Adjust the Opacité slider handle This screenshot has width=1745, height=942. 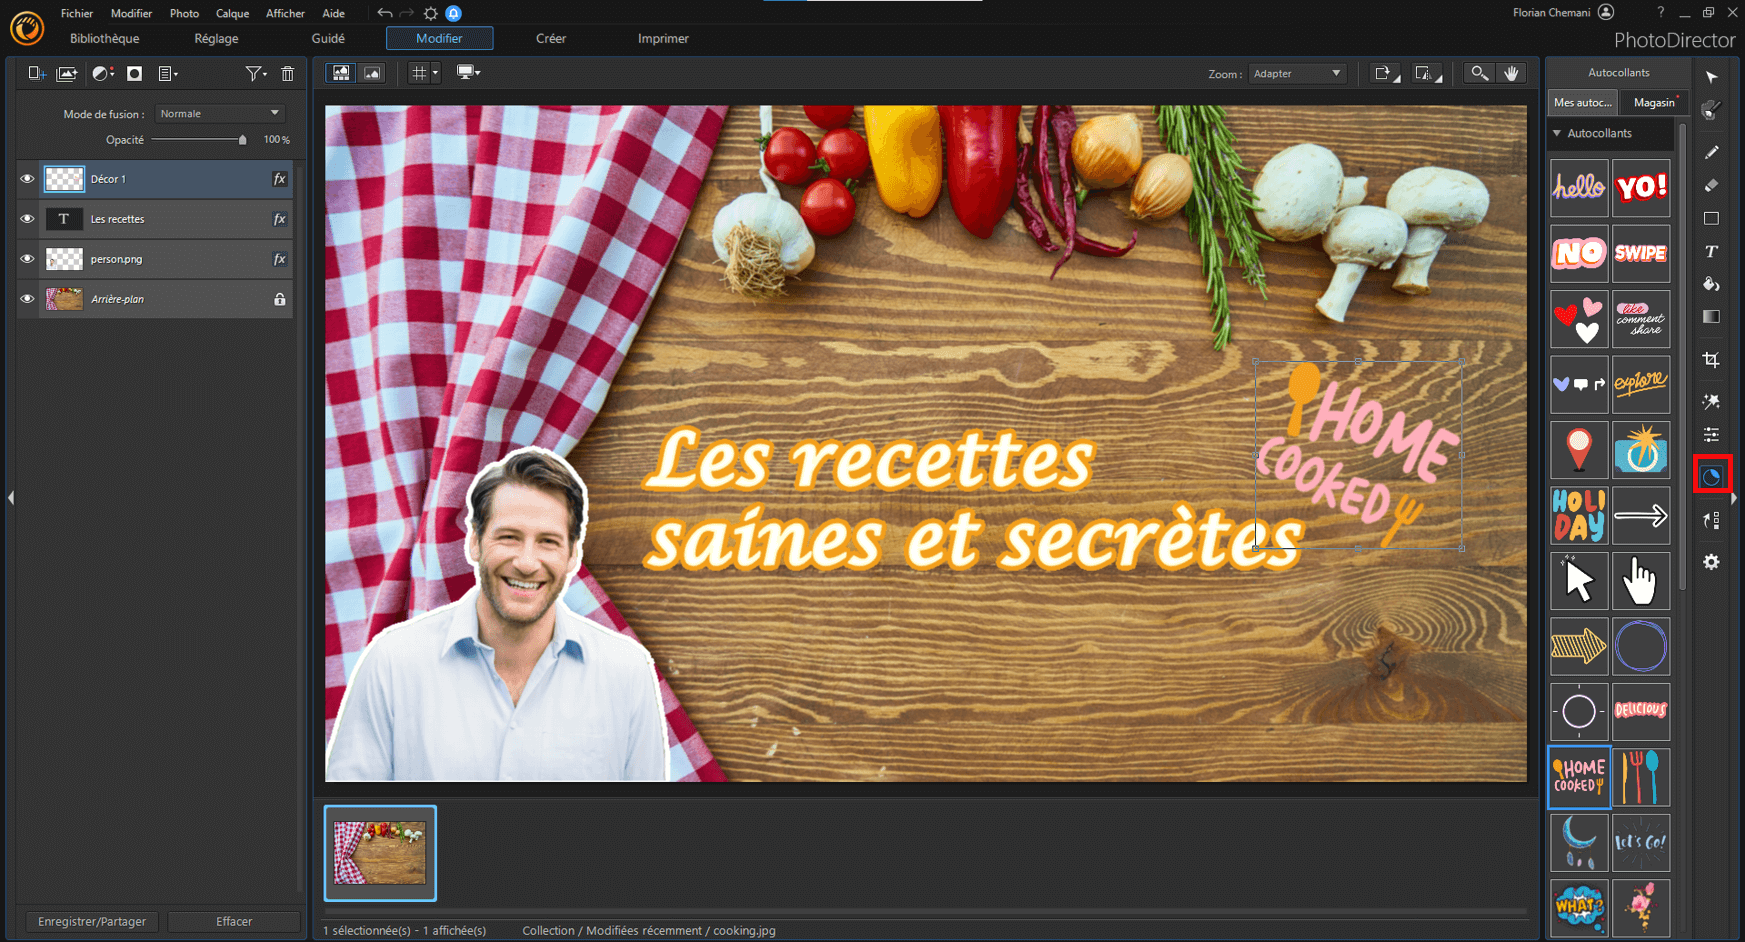pyautogui.click(x=242, y=140)
